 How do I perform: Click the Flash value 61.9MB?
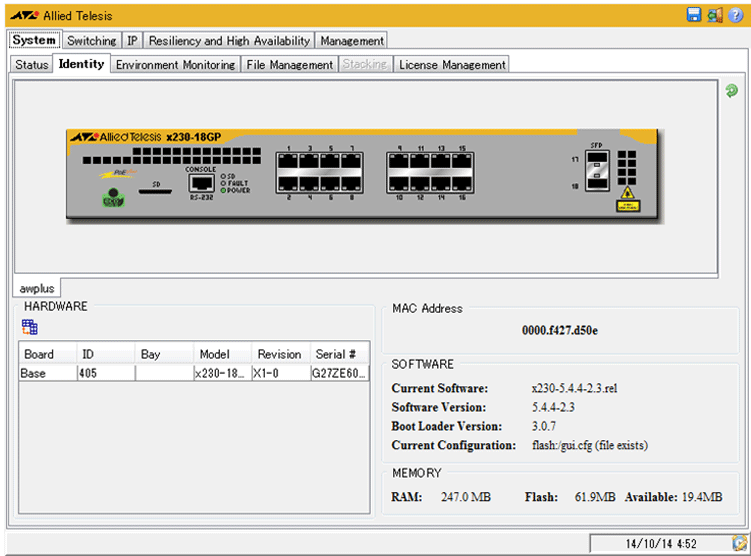[x=594, y=497]
